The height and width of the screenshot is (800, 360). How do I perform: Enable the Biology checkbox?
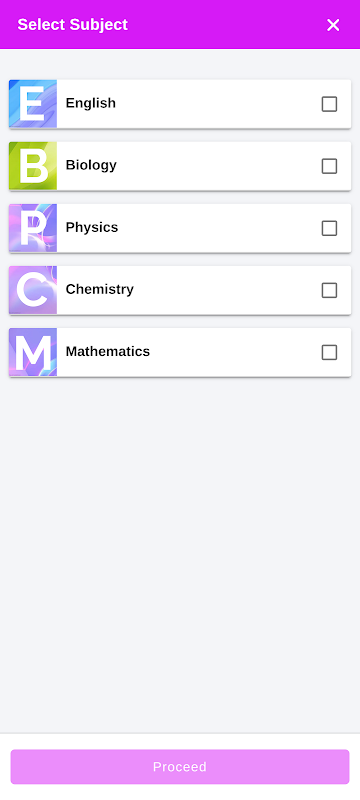pyautogui.click(x=329, y=166)
